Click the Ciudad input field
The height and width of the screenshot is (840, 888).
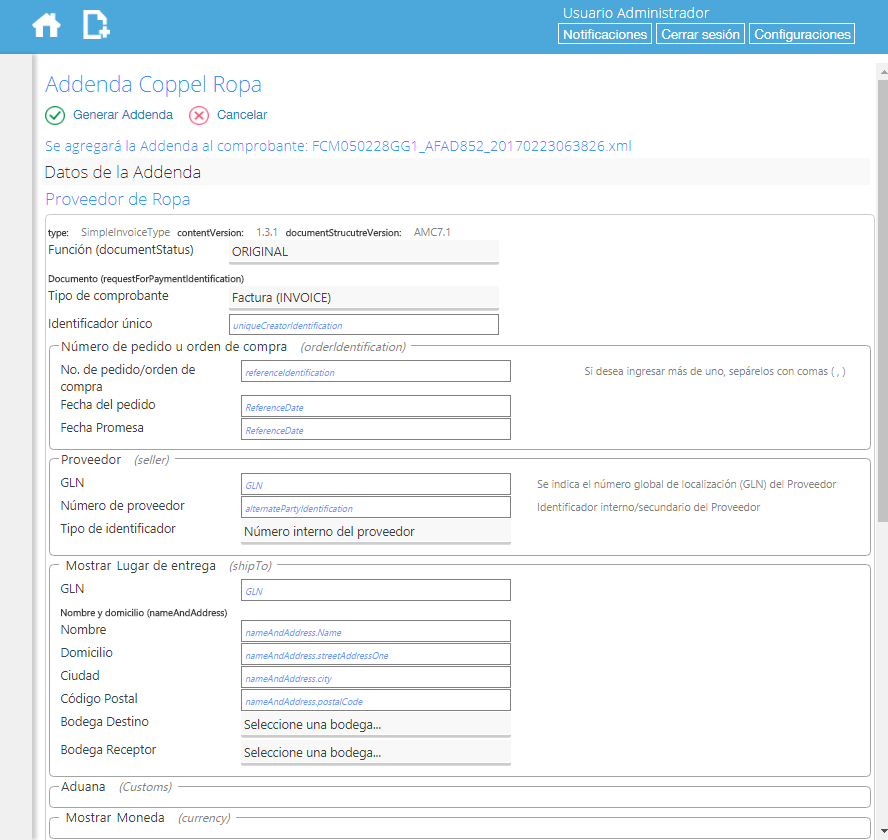[375, 677]
